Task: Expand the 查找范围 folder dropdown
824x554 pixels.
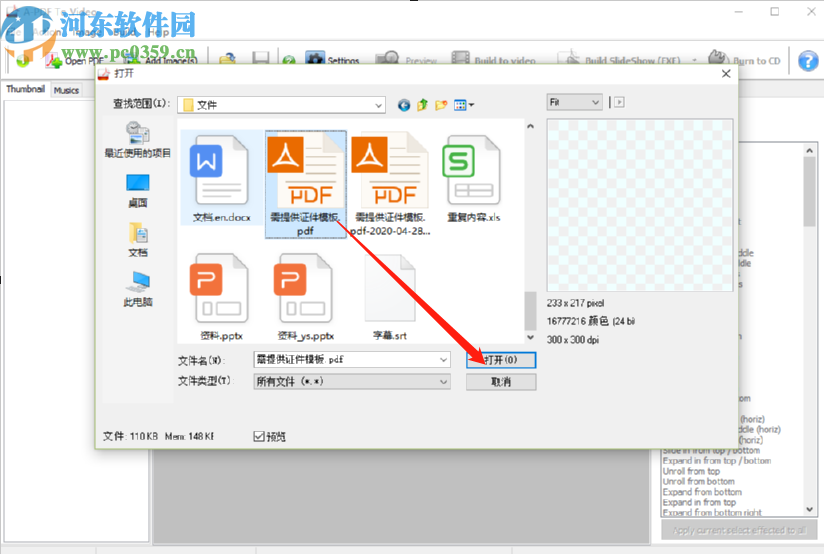Action: click(x=378, y=105)
